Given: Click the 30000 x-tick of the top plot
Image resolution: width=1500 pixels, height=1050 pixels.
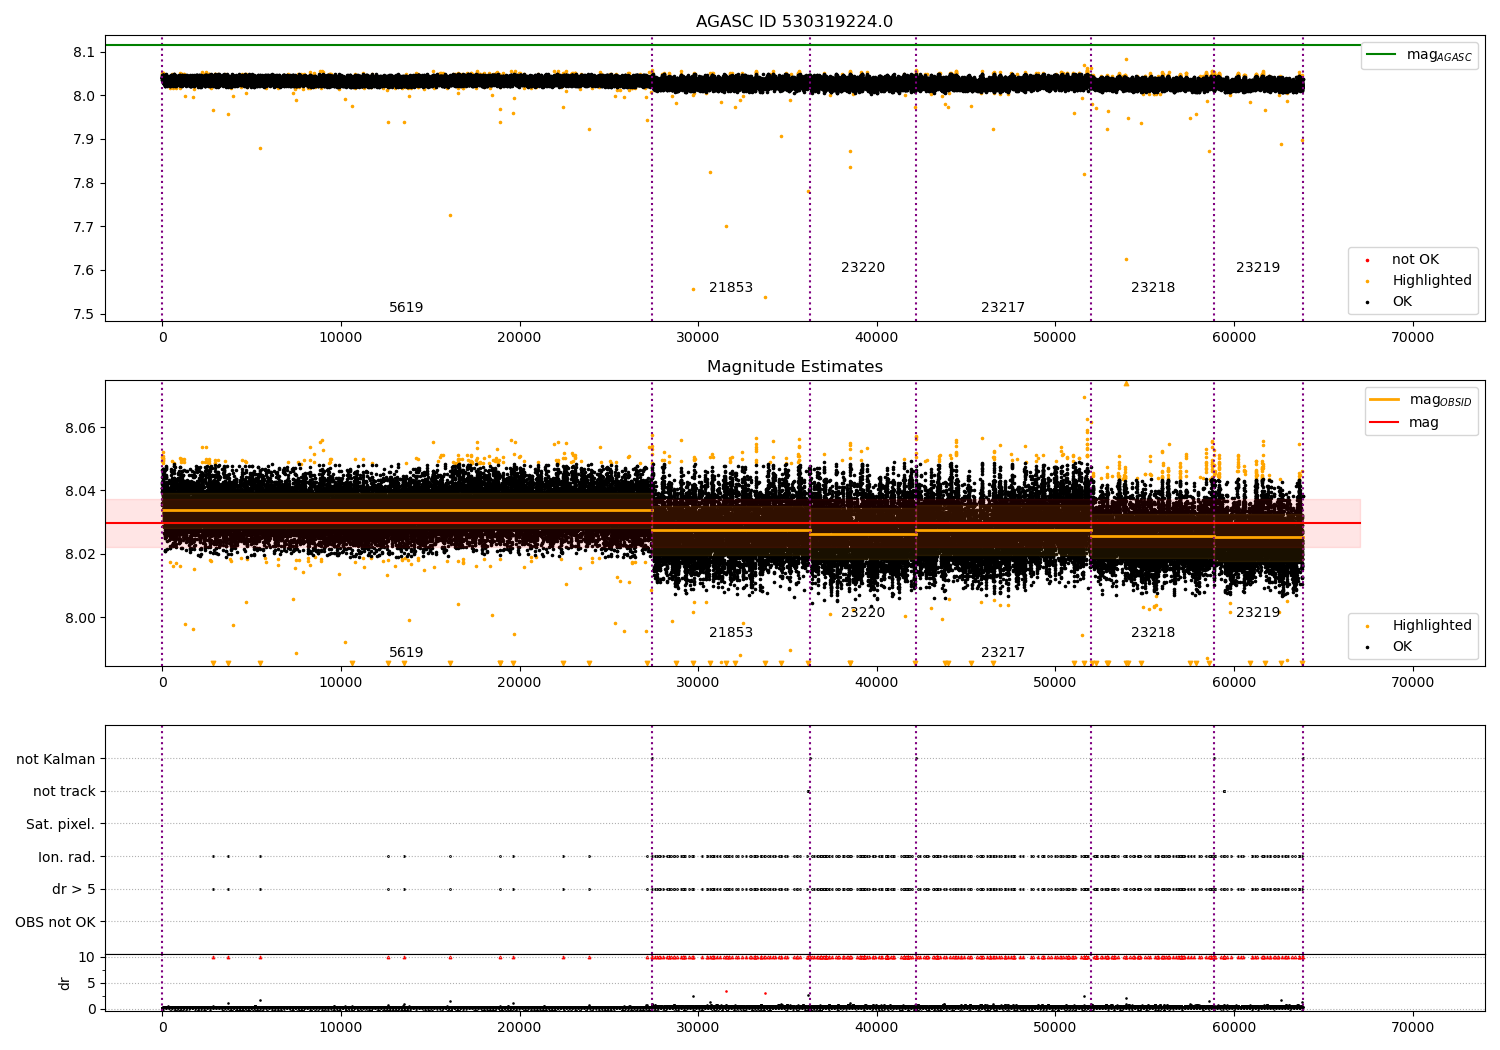Looking at the screenshot, I should tap(698, 337).
